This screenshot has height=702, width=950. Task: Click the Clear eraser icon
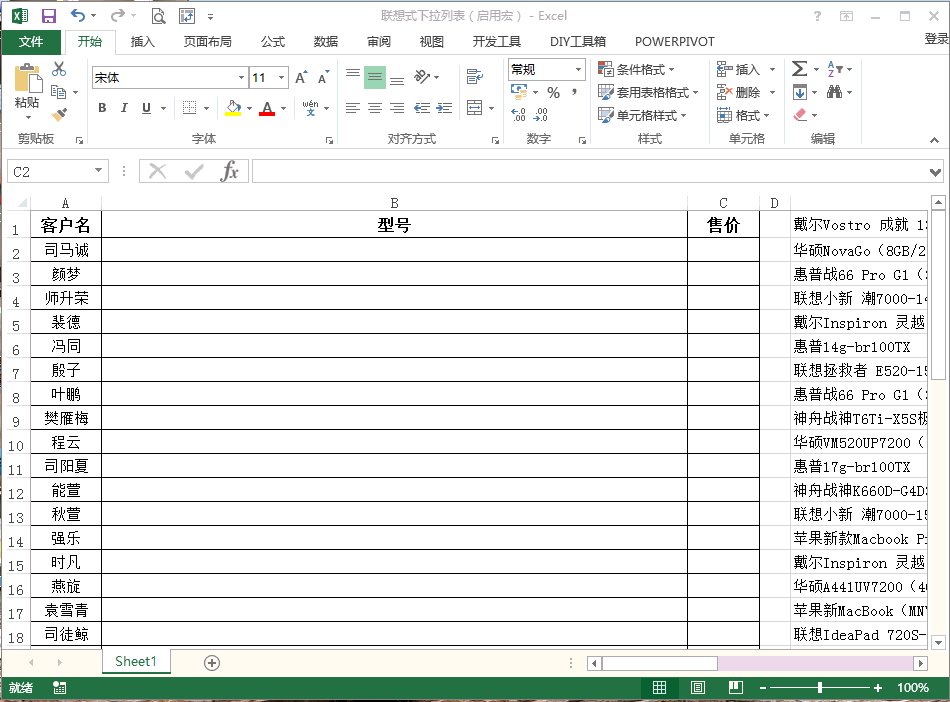800,114
